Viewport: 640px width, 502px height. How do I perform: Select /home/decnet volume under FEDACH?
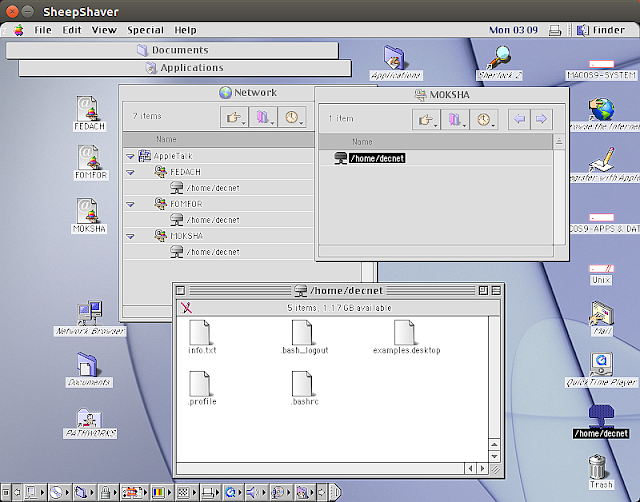point(205,188)
